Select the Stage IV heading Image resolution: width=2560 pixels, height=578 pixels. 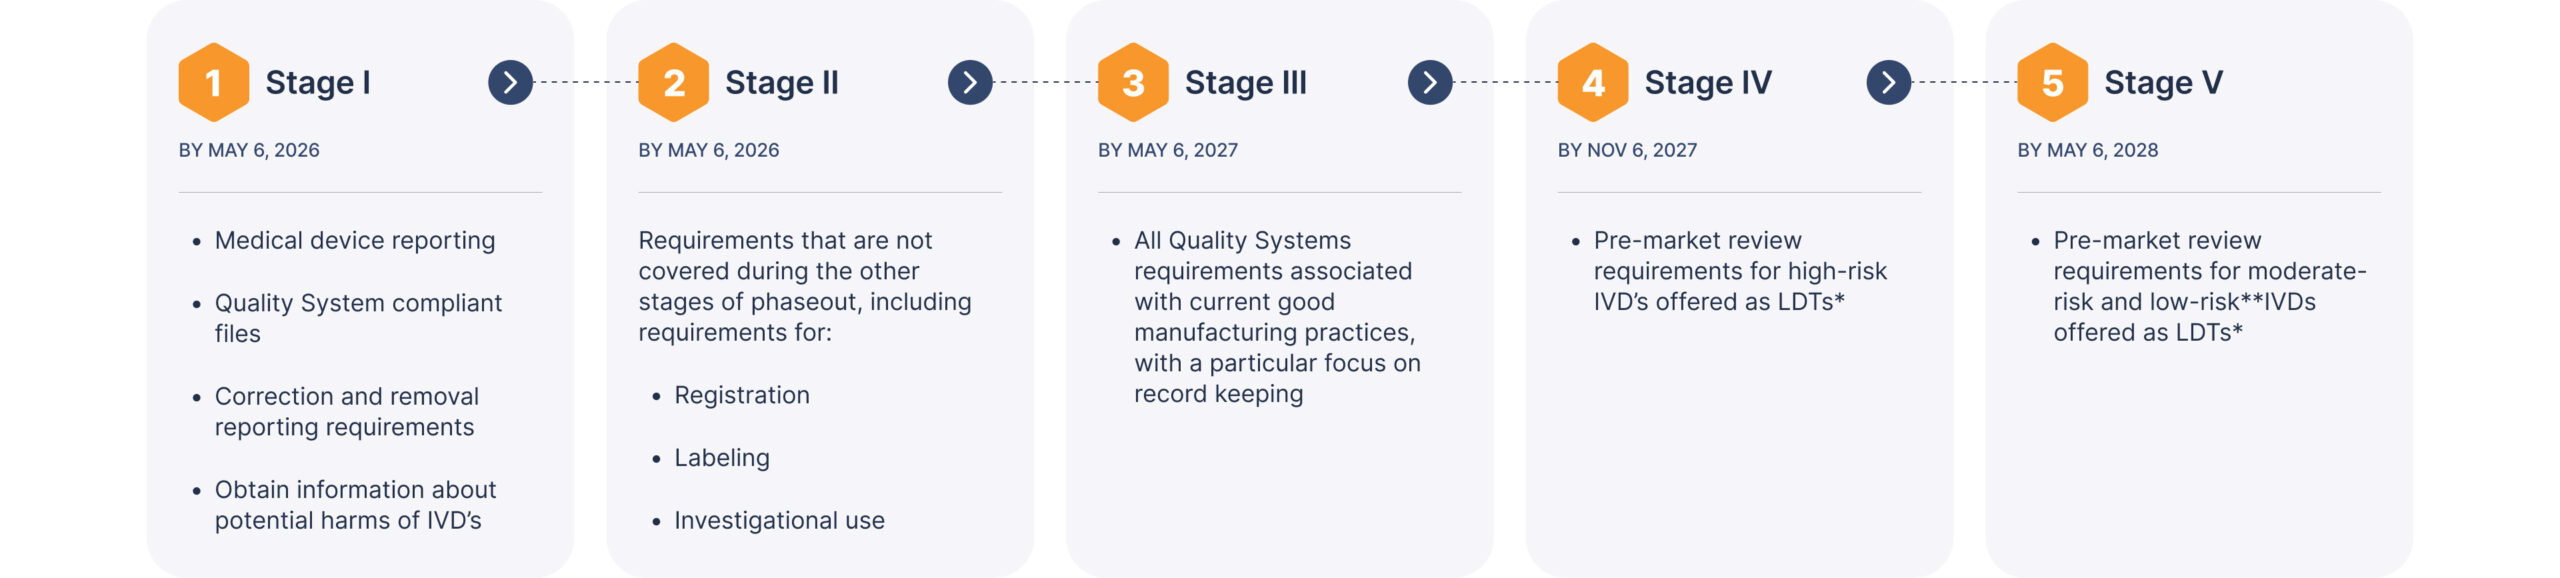[x=1707, y=82]
